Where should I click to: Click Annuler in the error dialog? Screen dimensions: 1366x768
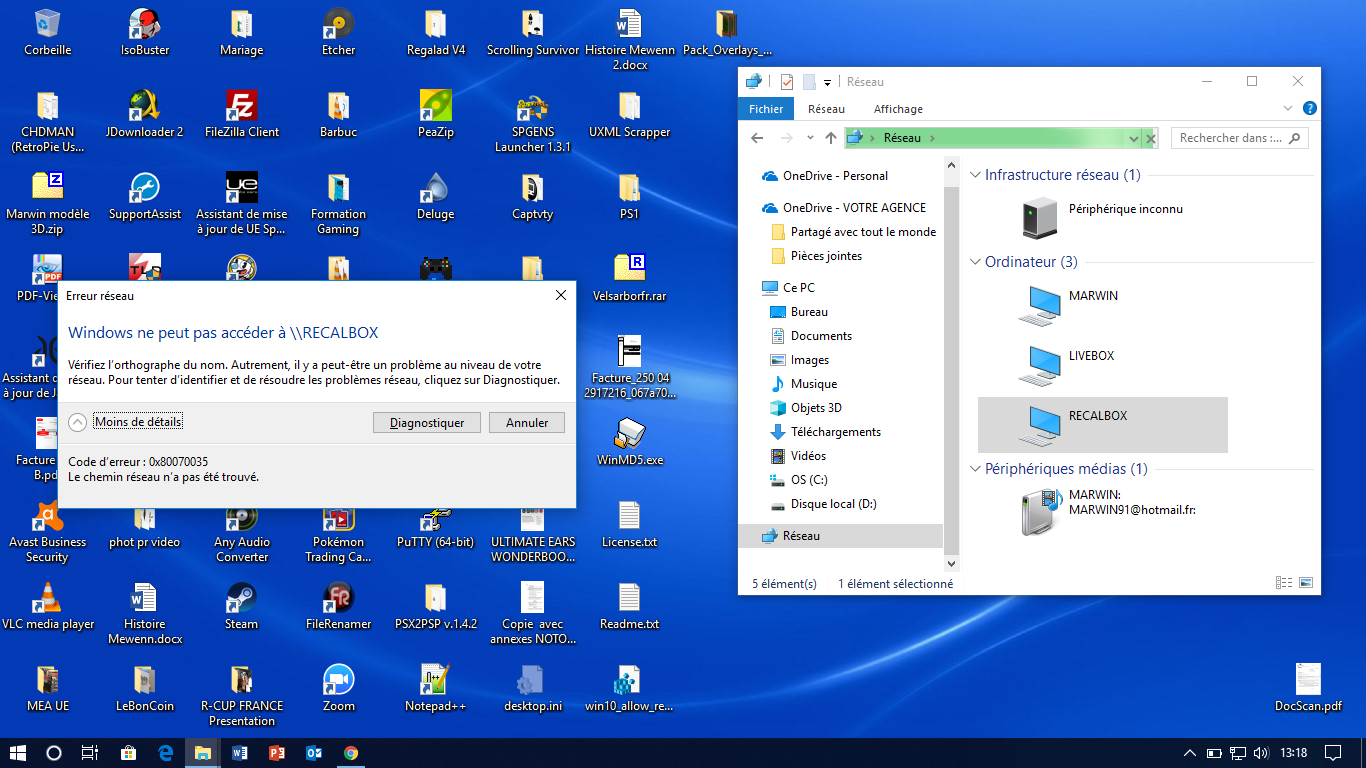(527, 423)
